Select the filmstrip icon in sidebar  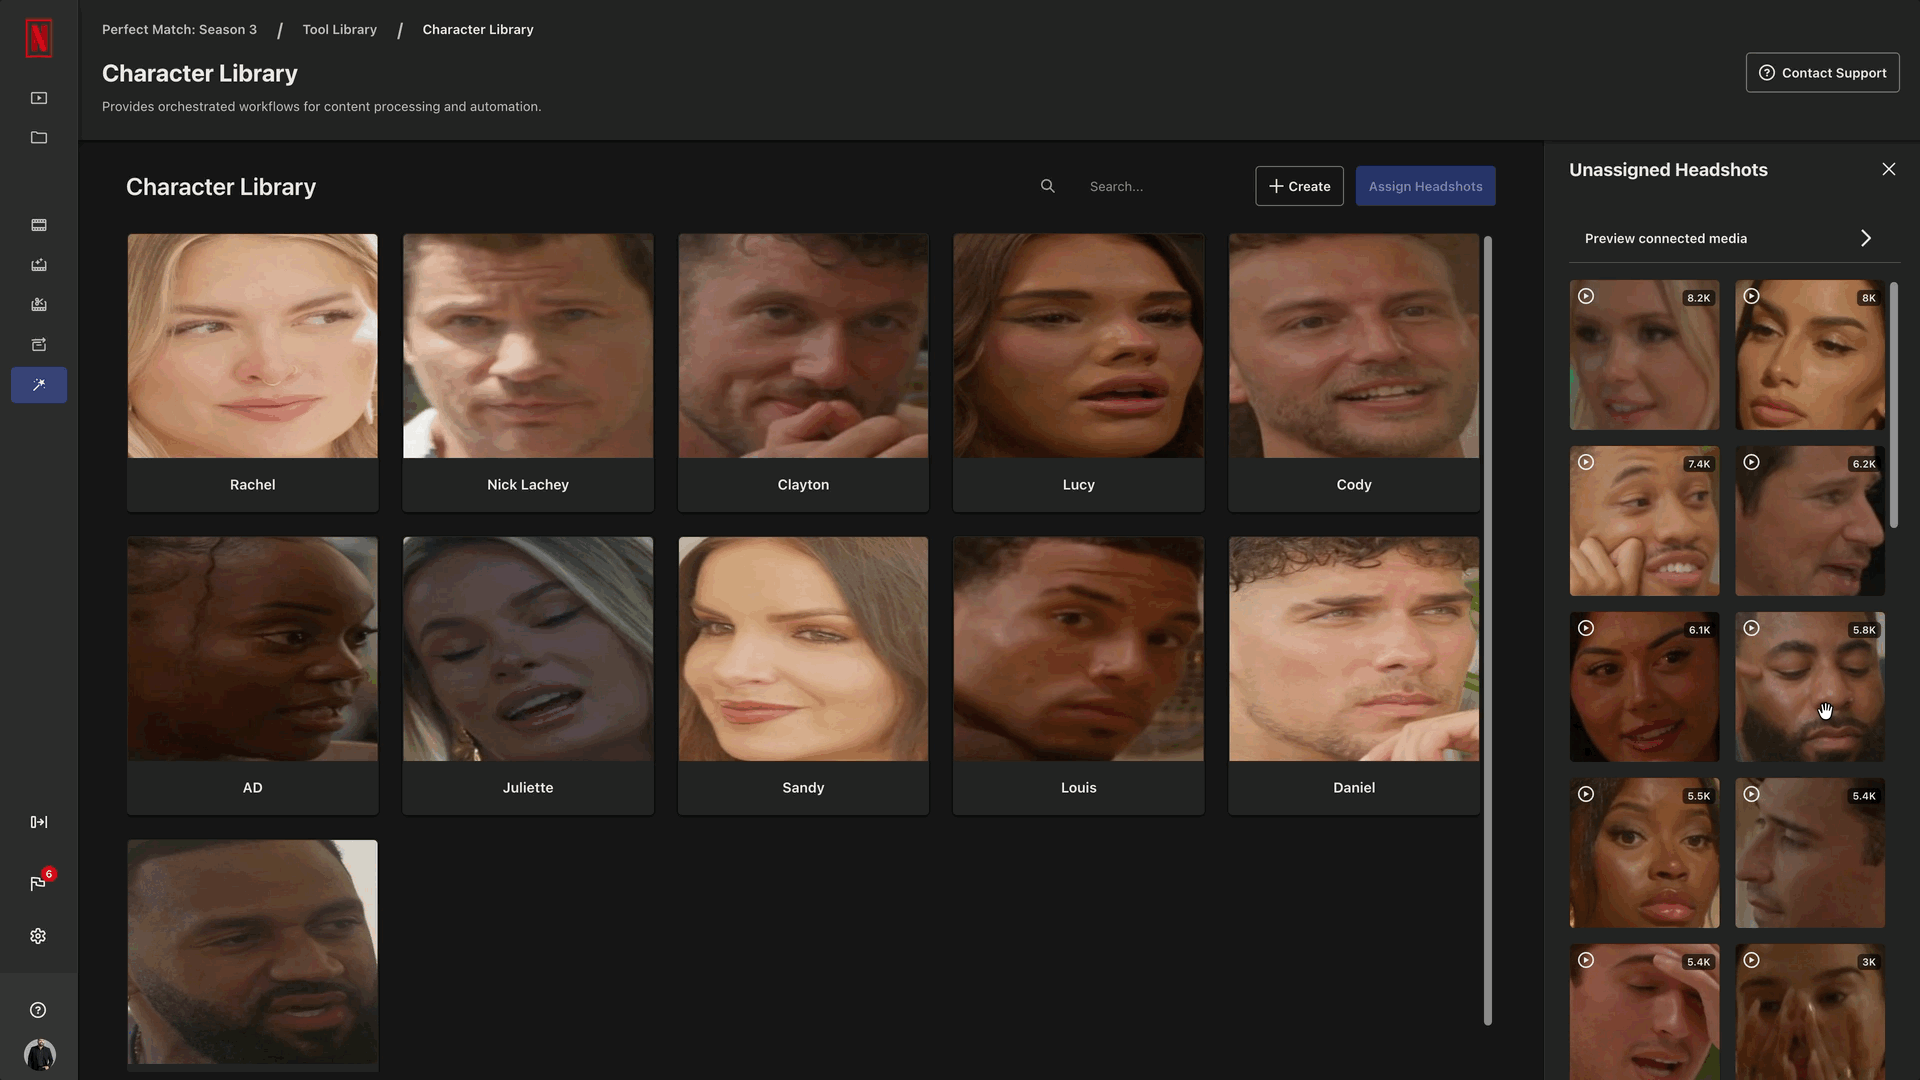click(39, 225)
